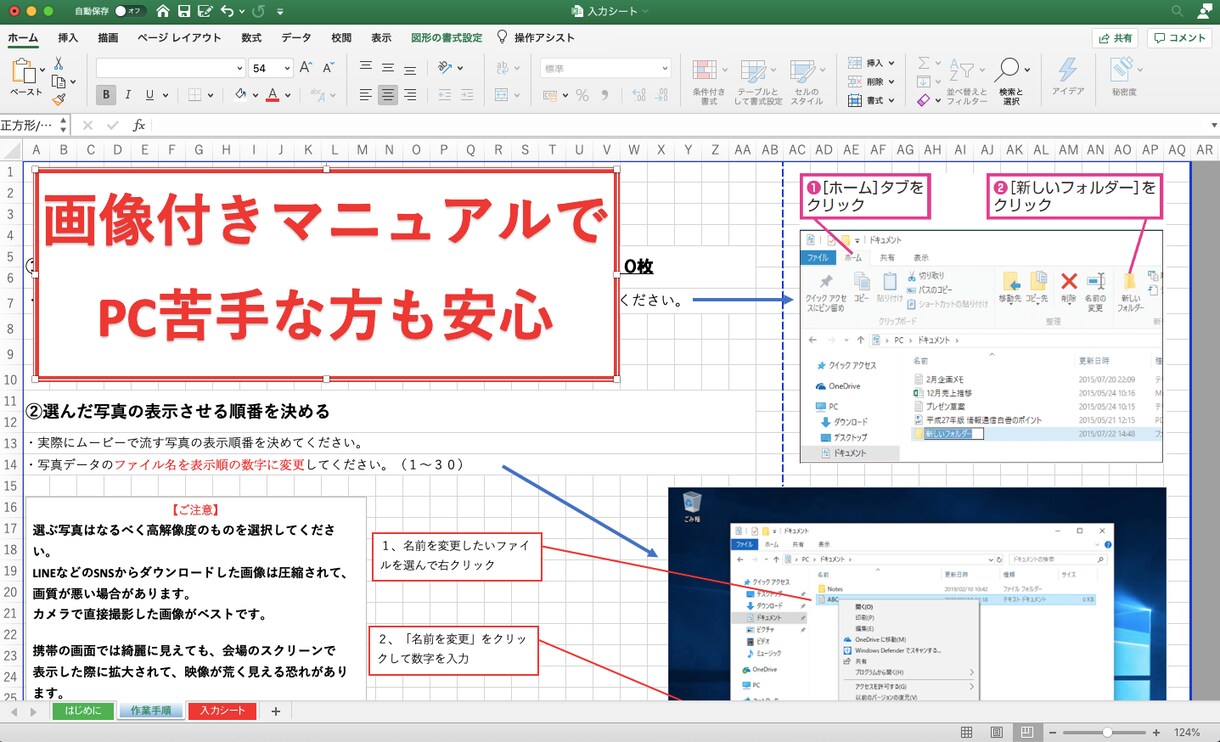Viewport: 1220px width, 742px height.
Task: Click the Sensitivity icon (秘密度)
Action: pyautogui.click(x=1124, y=76)
